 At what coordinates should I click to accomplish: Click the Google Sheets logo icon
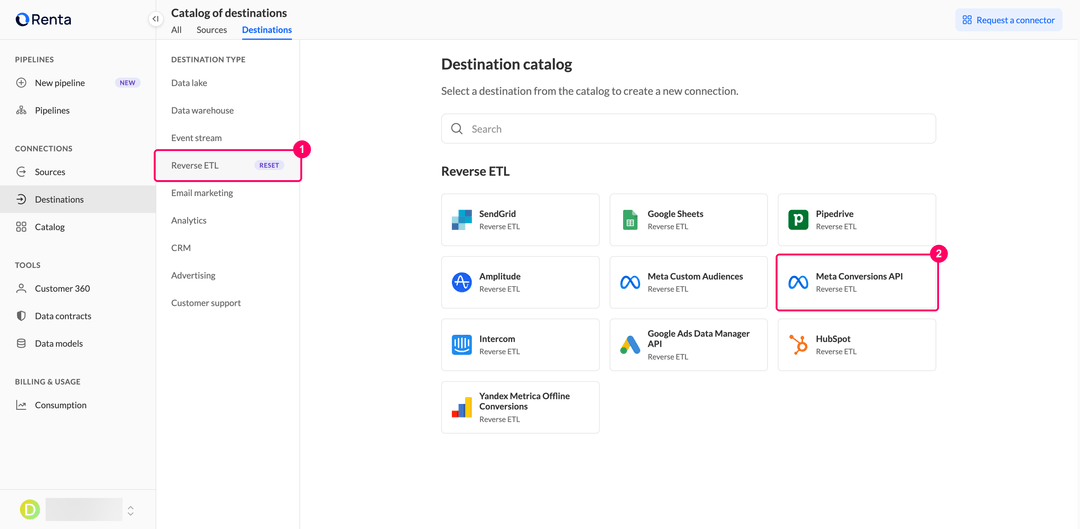[x=629, y=219]
